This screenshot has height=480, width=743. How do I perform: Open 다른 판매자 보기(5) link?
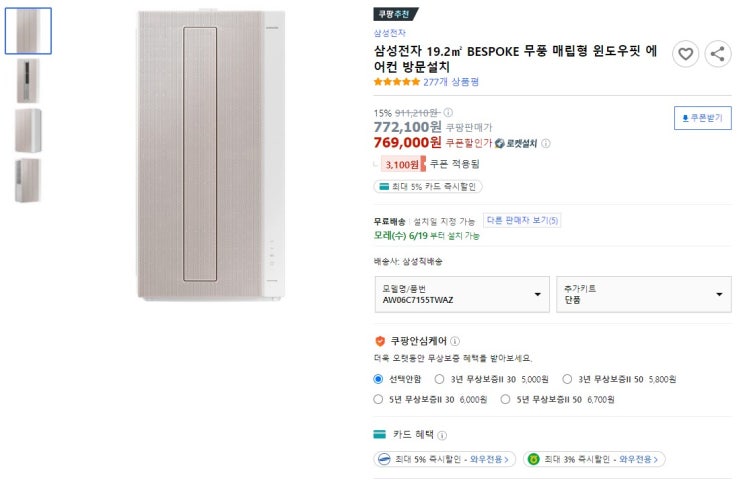coord(522,220)
